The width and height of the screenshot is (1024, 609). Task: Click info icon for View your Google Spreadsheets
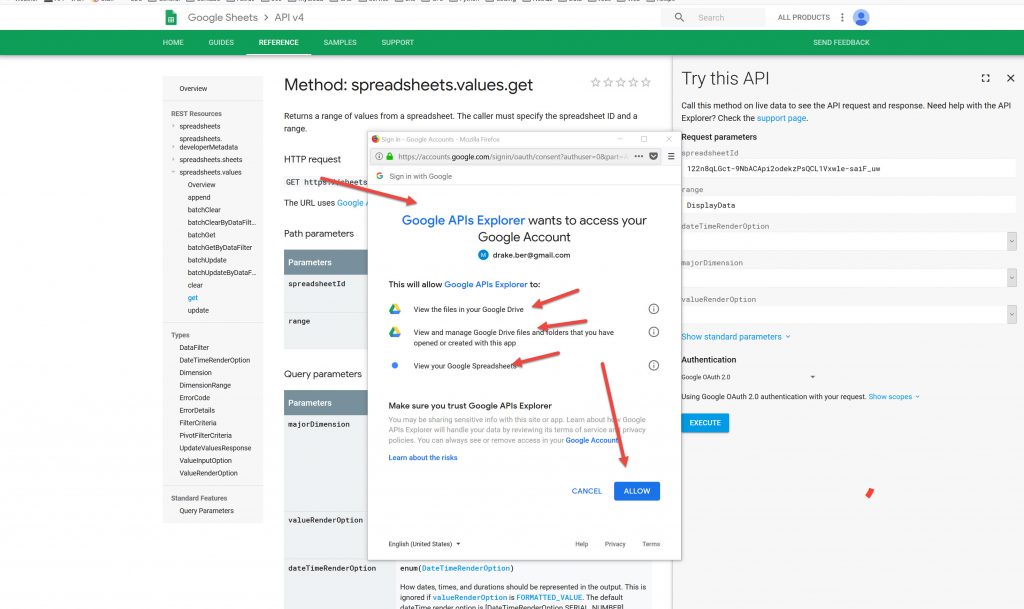point(653,366)
